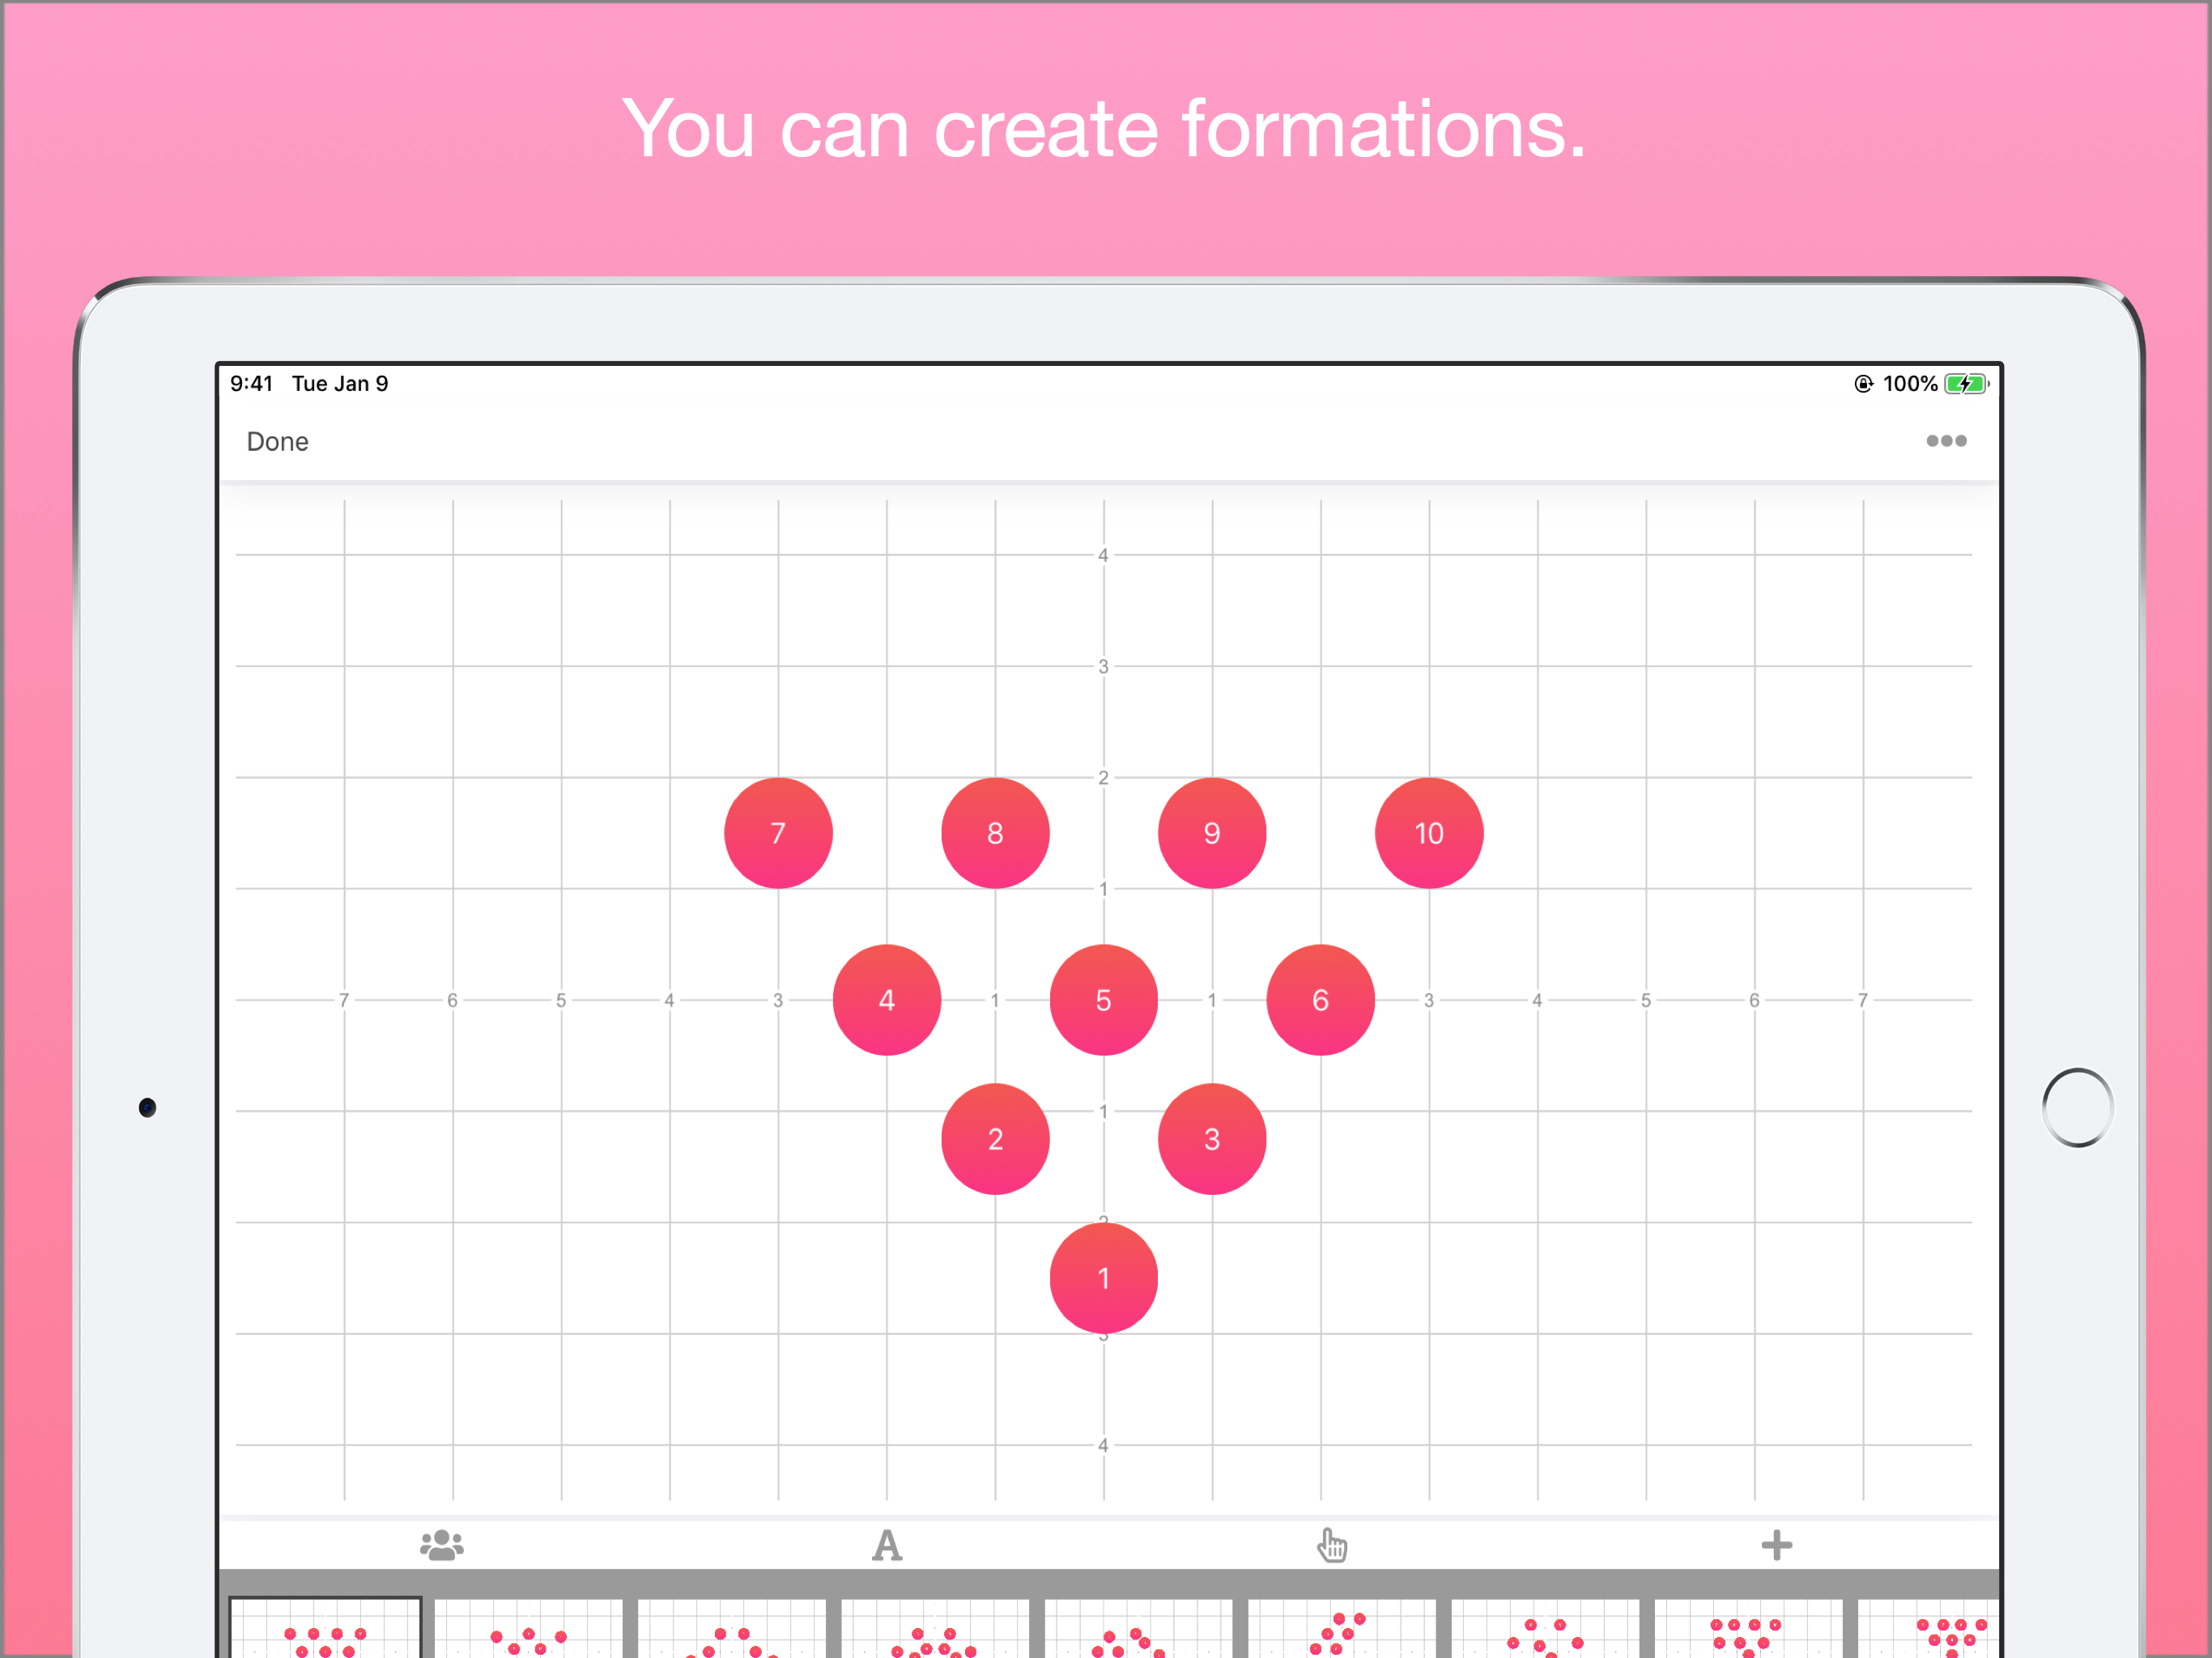The width and height of the screenshot is (2212, 1658).
Task: Select dancer circle 2
Action: click(x=995, y=1139)
